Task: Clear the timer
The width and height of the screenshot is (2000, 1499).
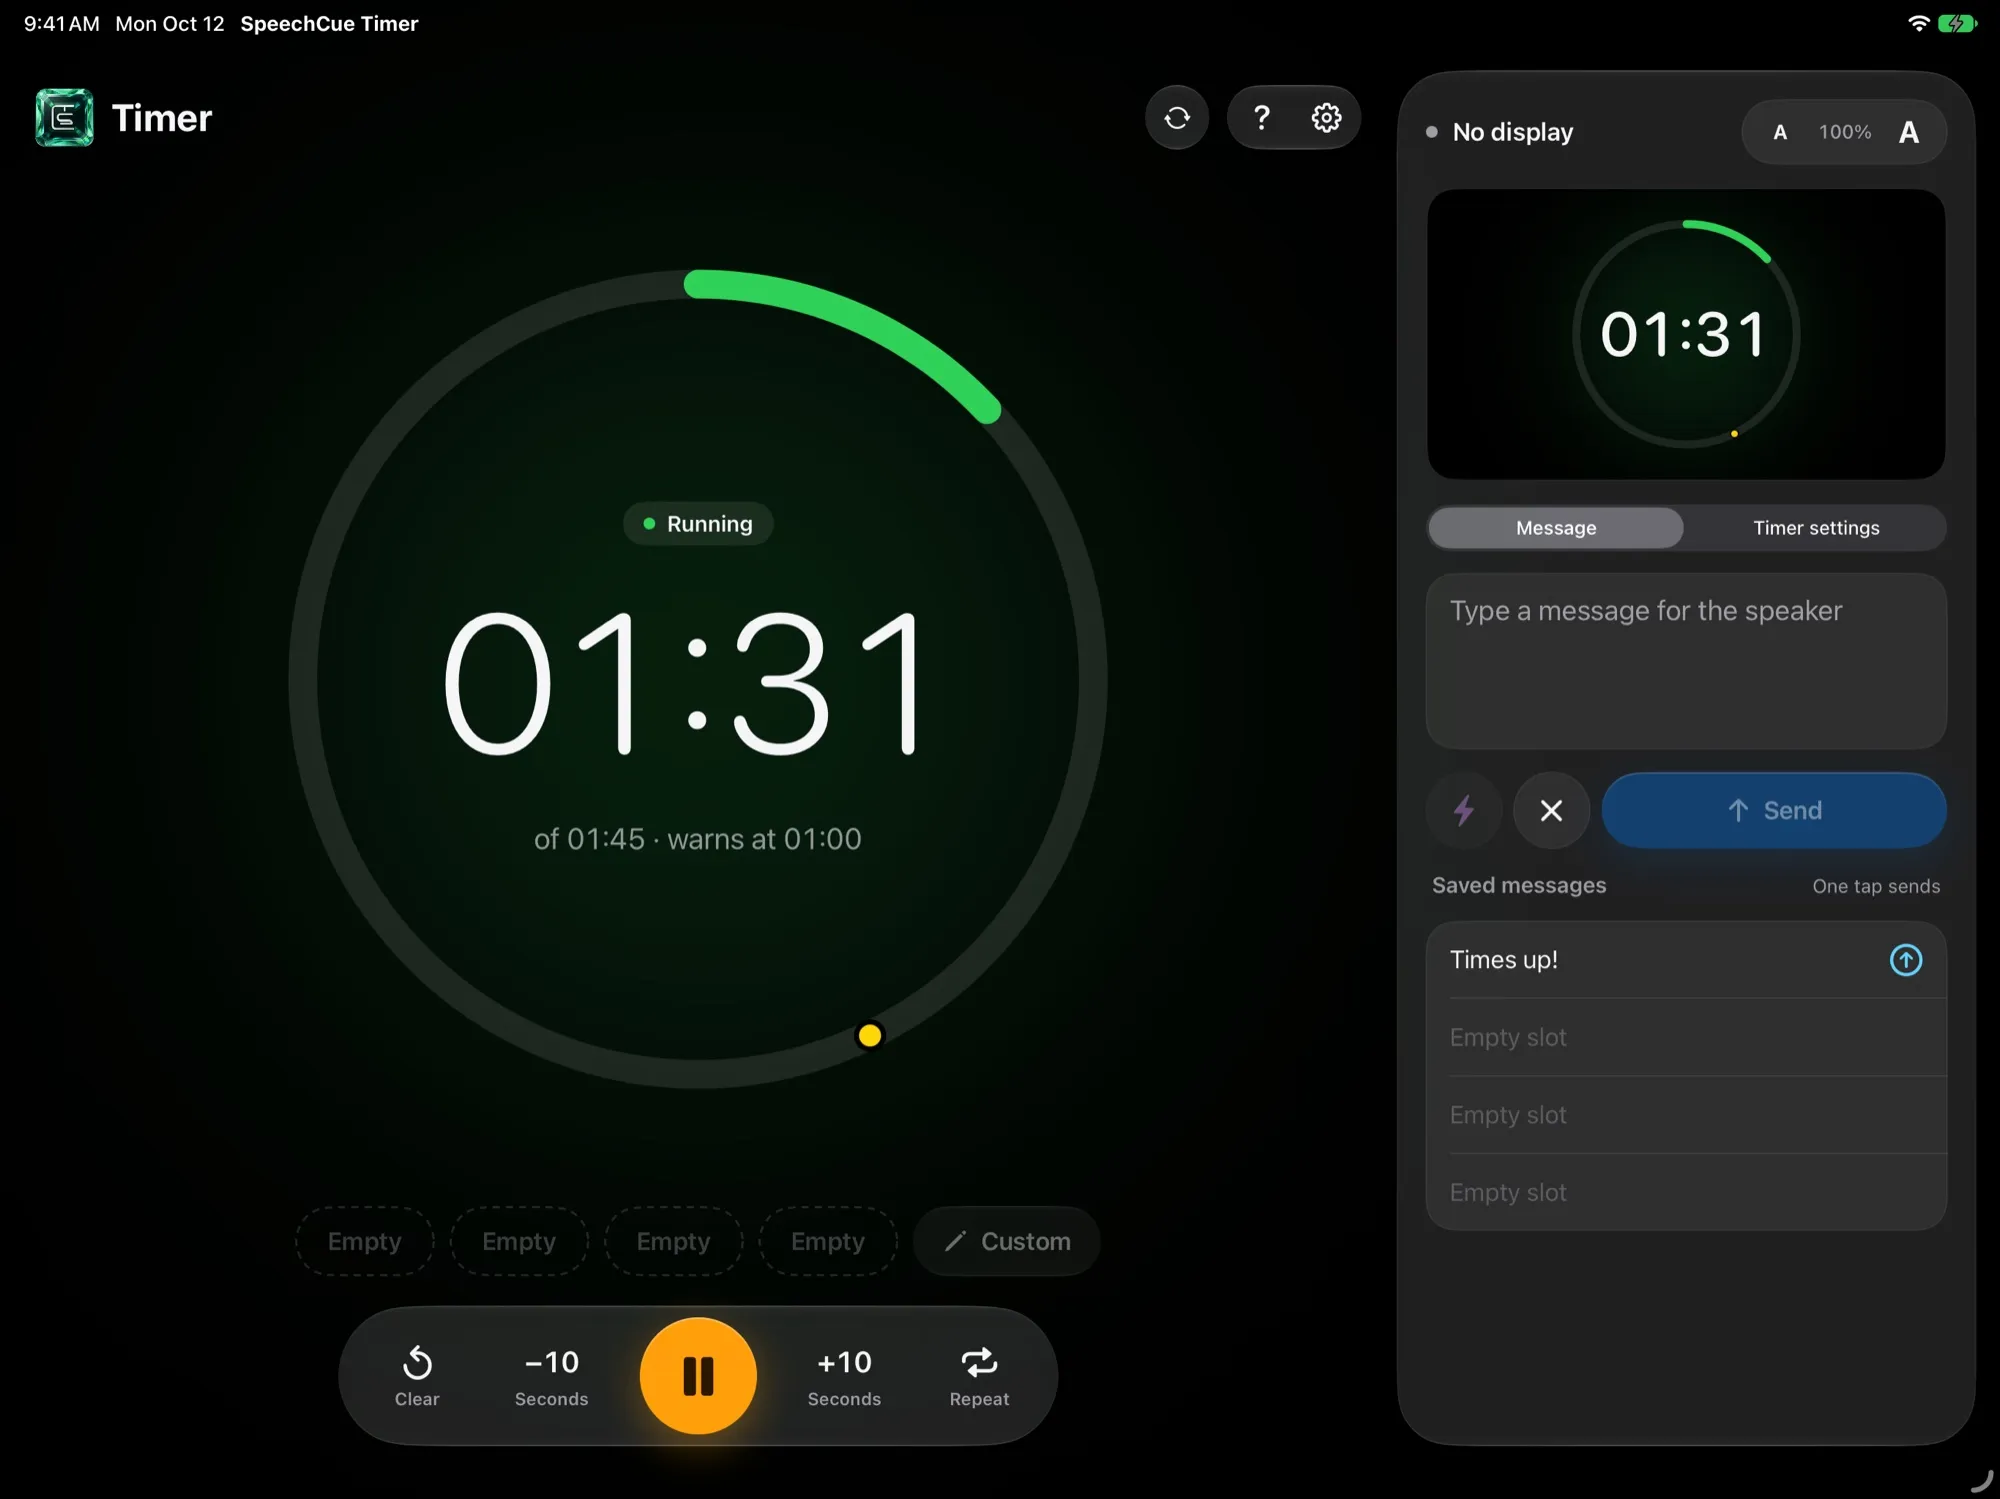Action: (417, 1376)
